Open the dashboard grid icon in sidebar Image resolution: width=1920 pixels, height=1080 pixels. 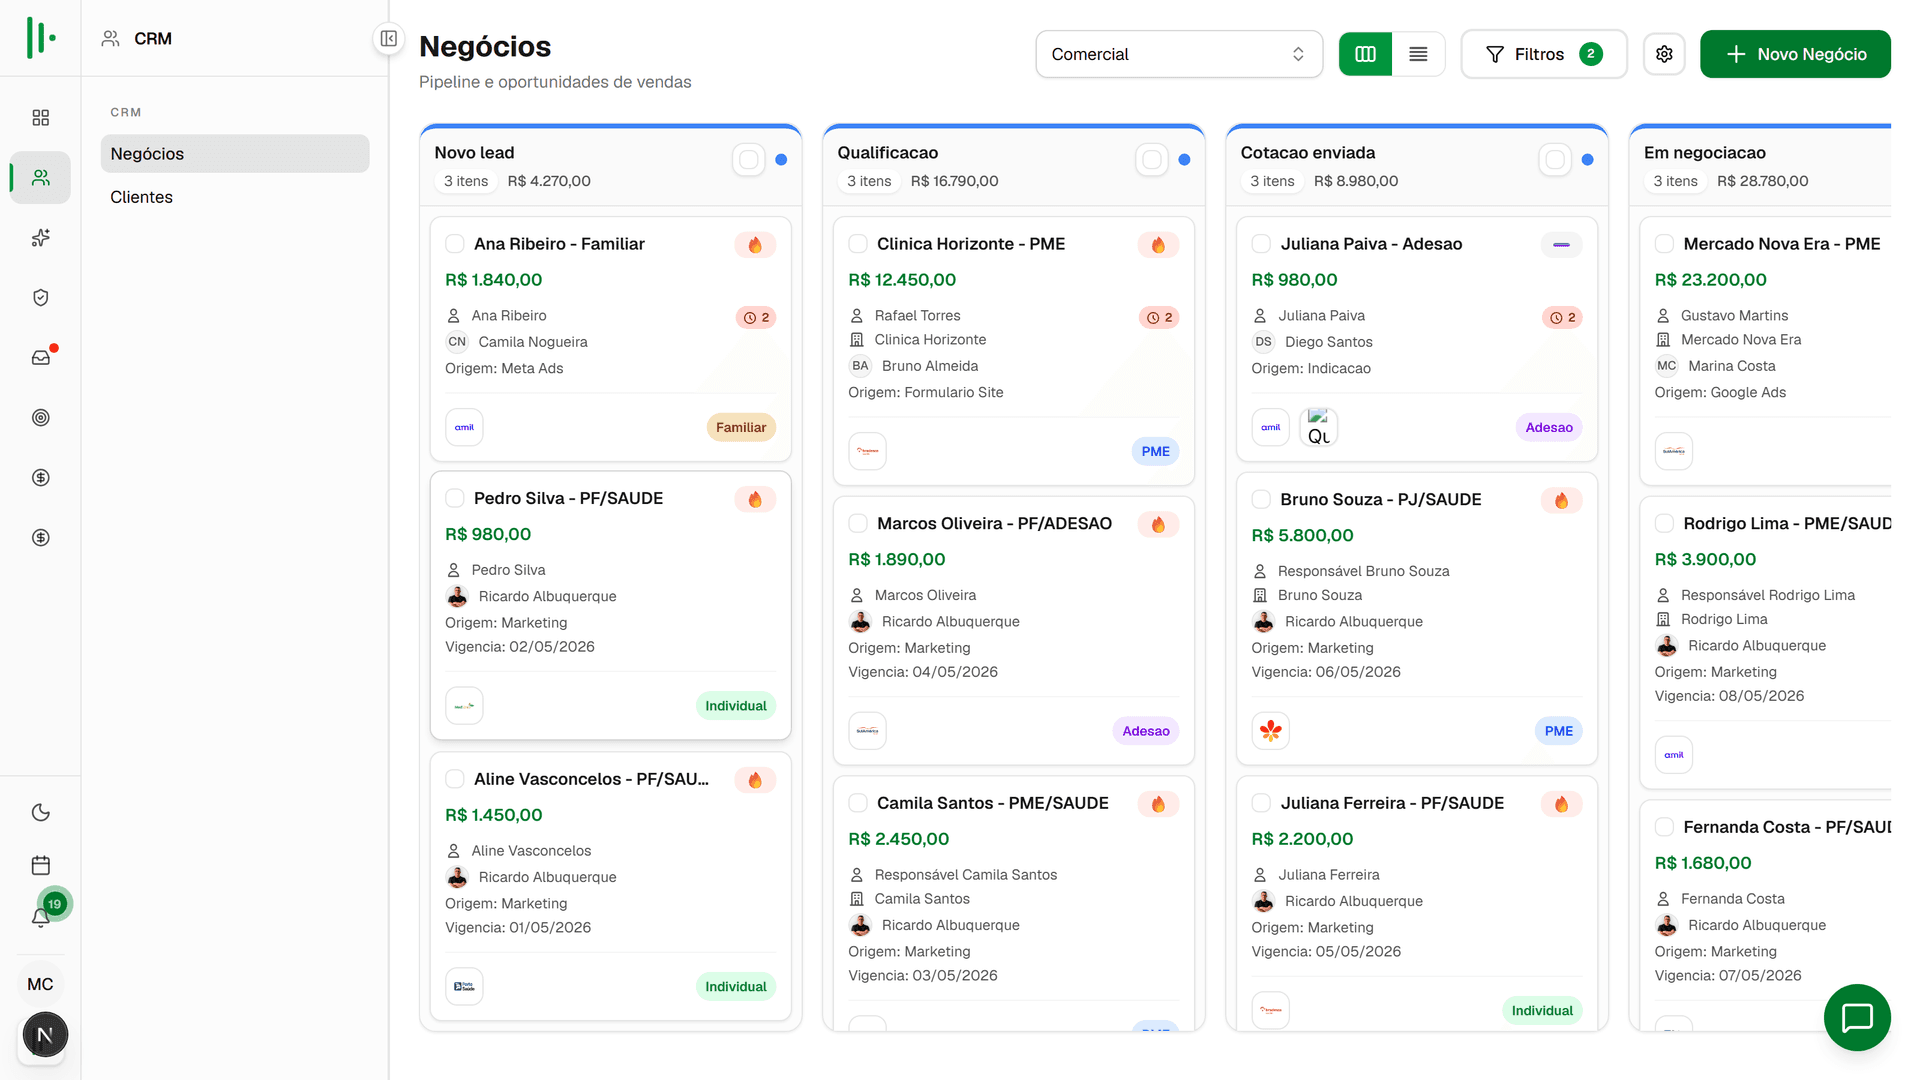(x=40, y=118)
